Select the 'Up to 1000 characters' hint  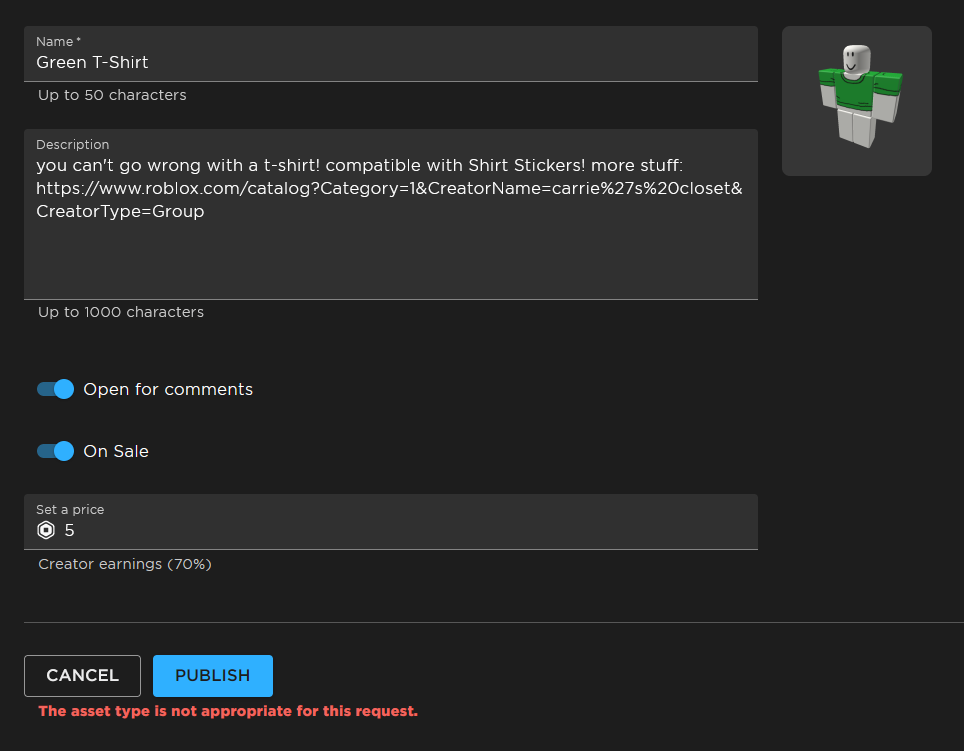click(x=120, y=312)
